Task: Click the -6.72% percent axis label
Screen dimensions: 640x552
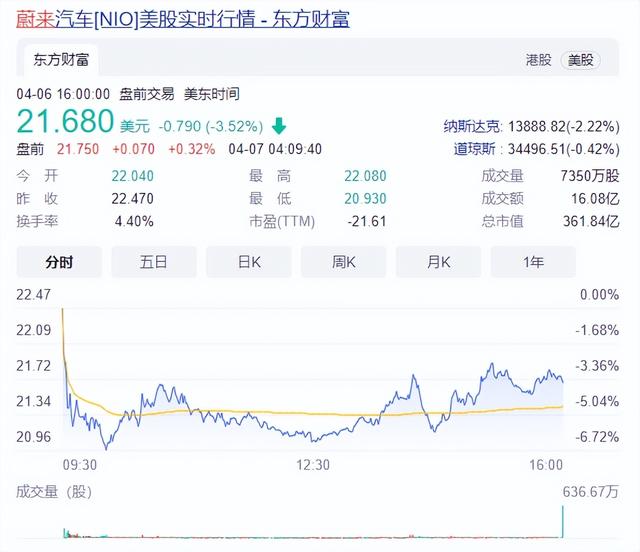Action: click(x=598, y=437)
